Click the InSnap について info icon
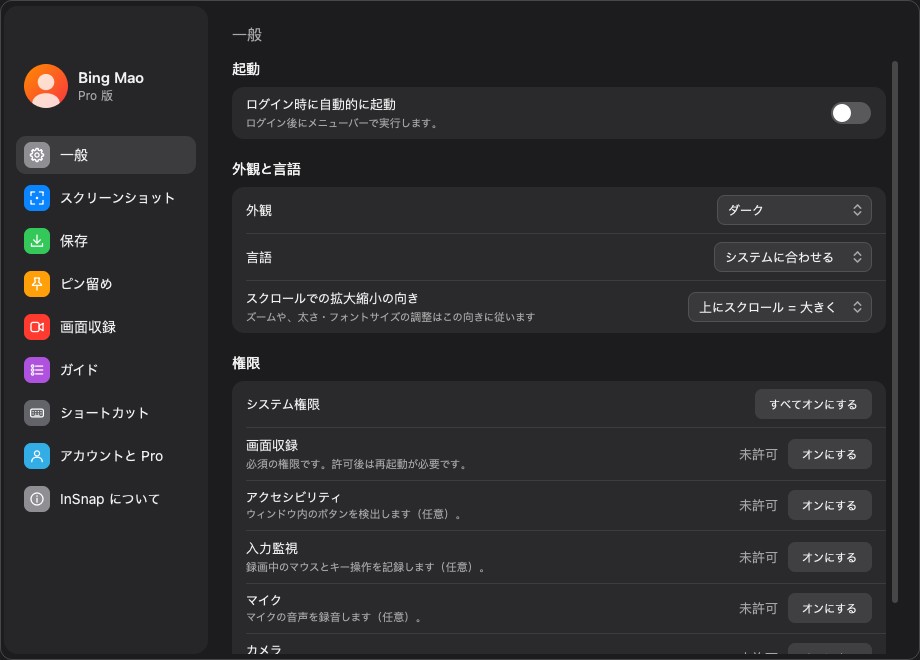920x660 pixels. (x=37, y=499)
